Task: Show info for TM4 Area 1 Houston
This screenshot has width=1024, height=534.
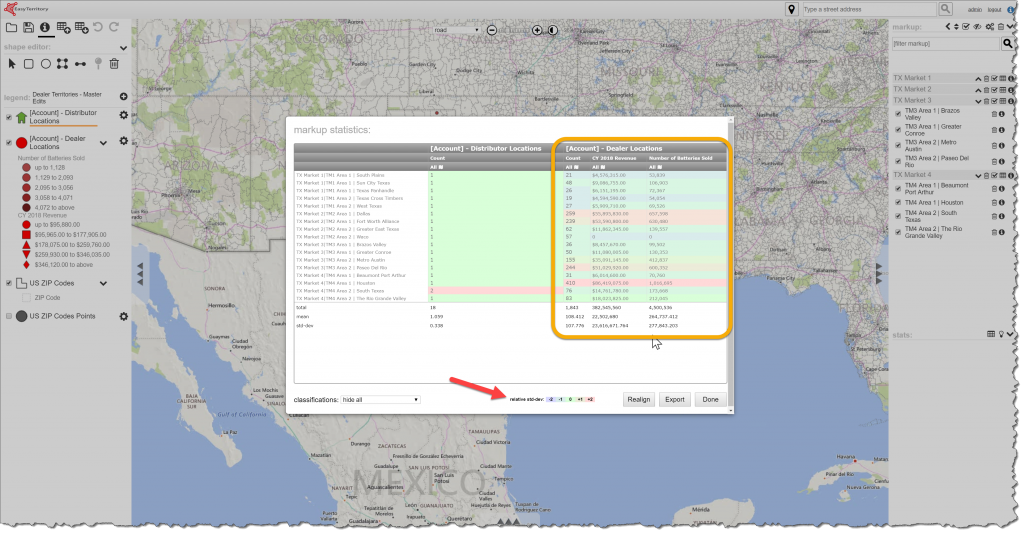Action: (x=1002, y=202)
